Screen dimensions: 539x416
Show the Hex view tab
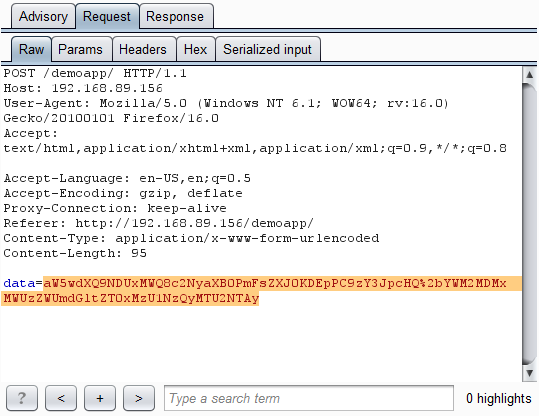coord(196,49)
